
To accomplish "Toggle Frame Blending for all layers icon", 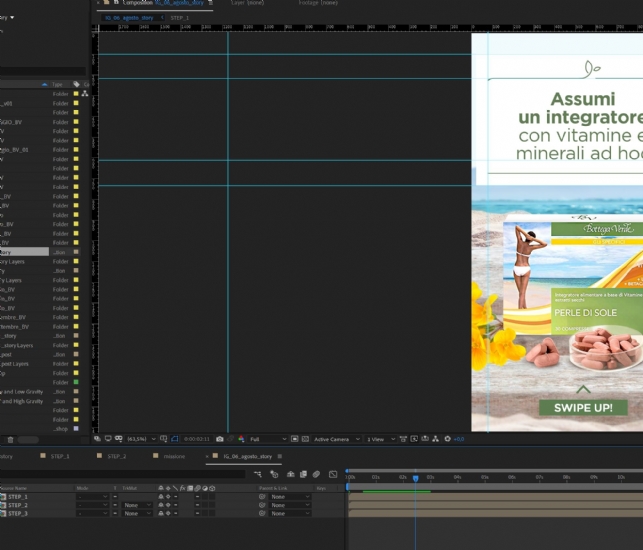I will coord(303,474).
